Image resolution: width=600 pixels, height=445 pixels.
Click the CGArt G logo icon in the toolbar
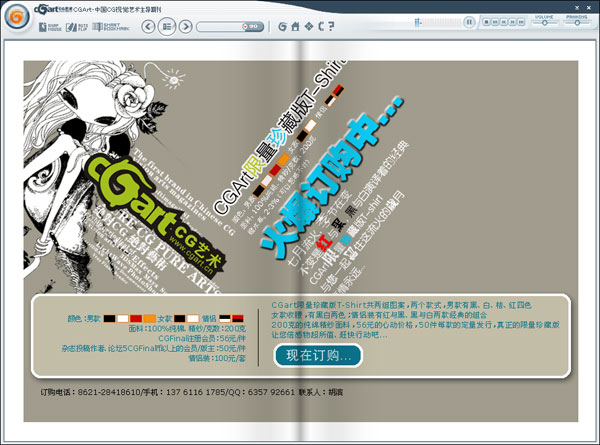pos(282,26)
